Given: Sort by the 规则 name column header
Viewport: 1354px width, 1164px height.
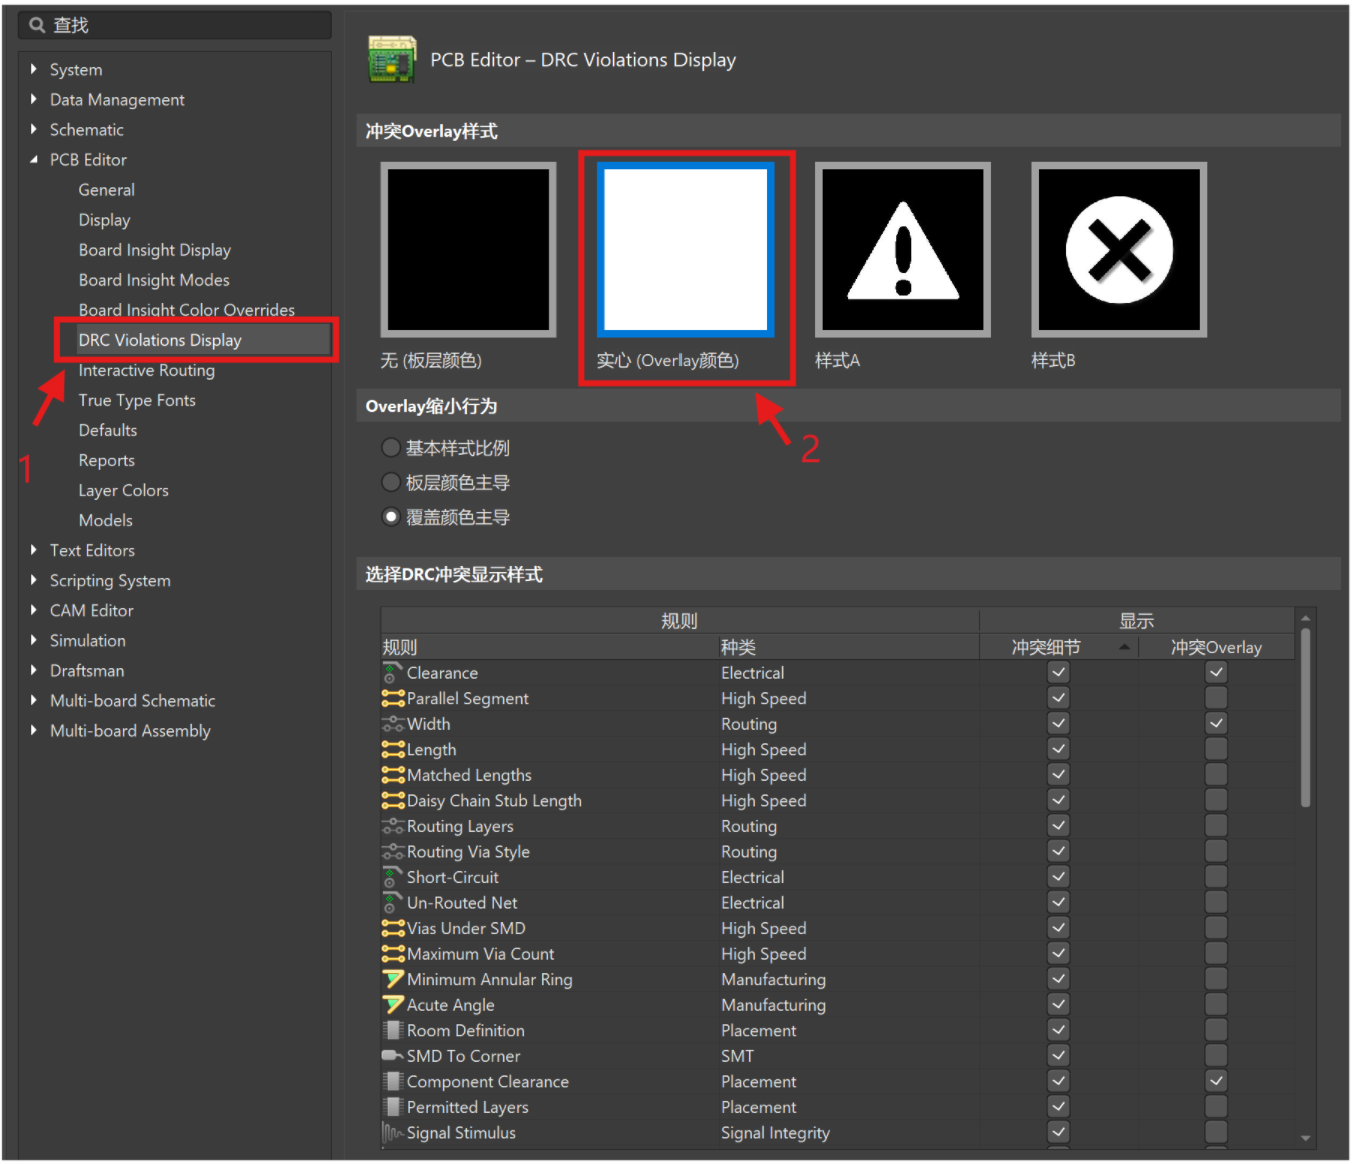Looking at the screenshot, I should 549,647.
